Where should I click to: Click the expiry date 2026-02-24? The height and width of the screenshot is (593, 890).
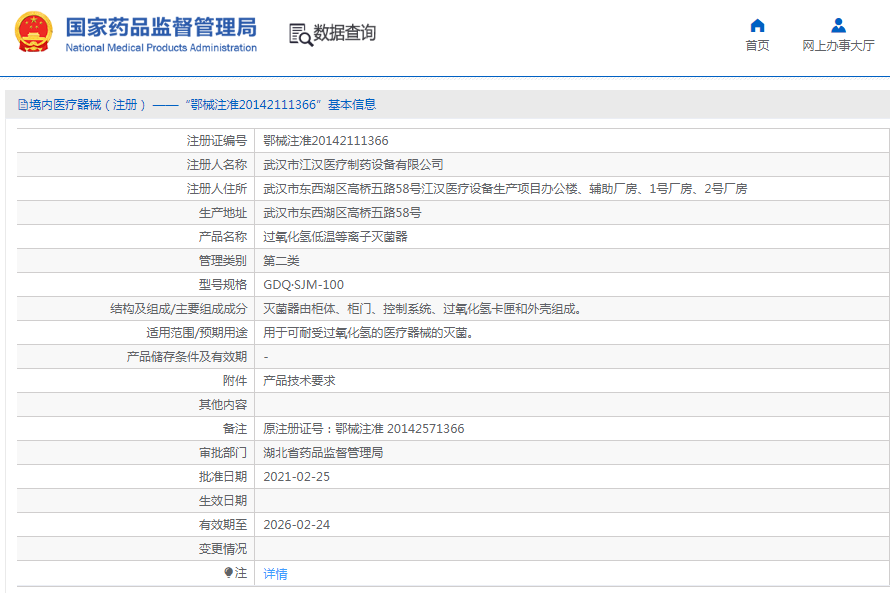coord(296,525)
